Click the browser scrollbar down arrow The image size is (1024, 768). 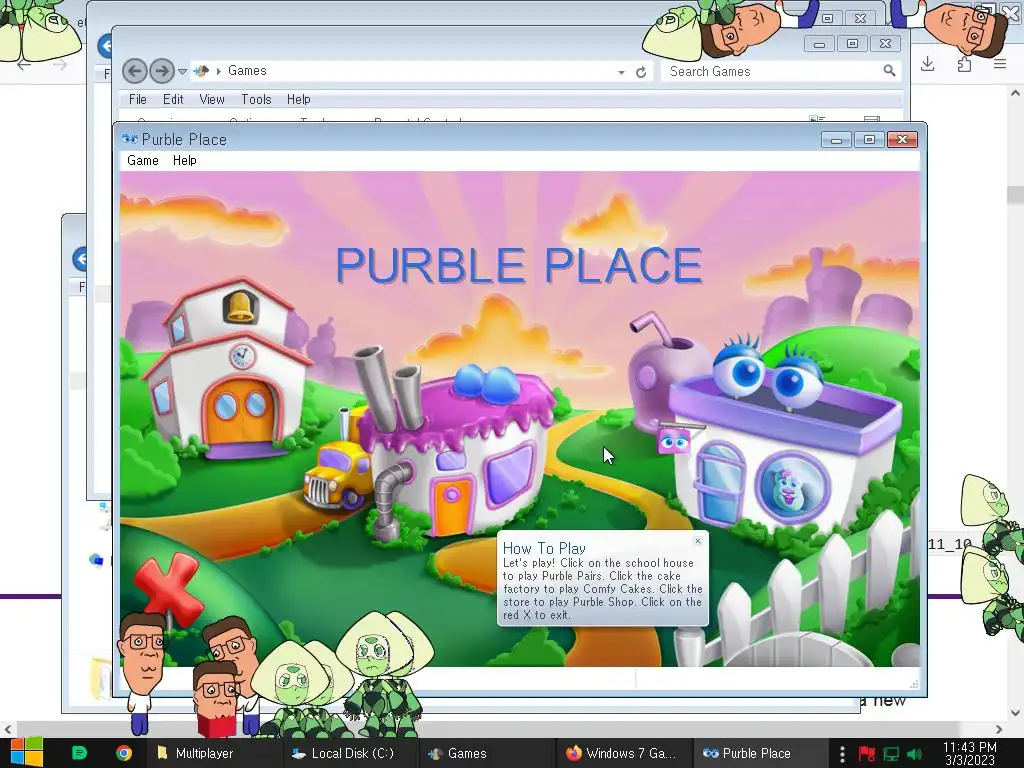point(1015,712)
